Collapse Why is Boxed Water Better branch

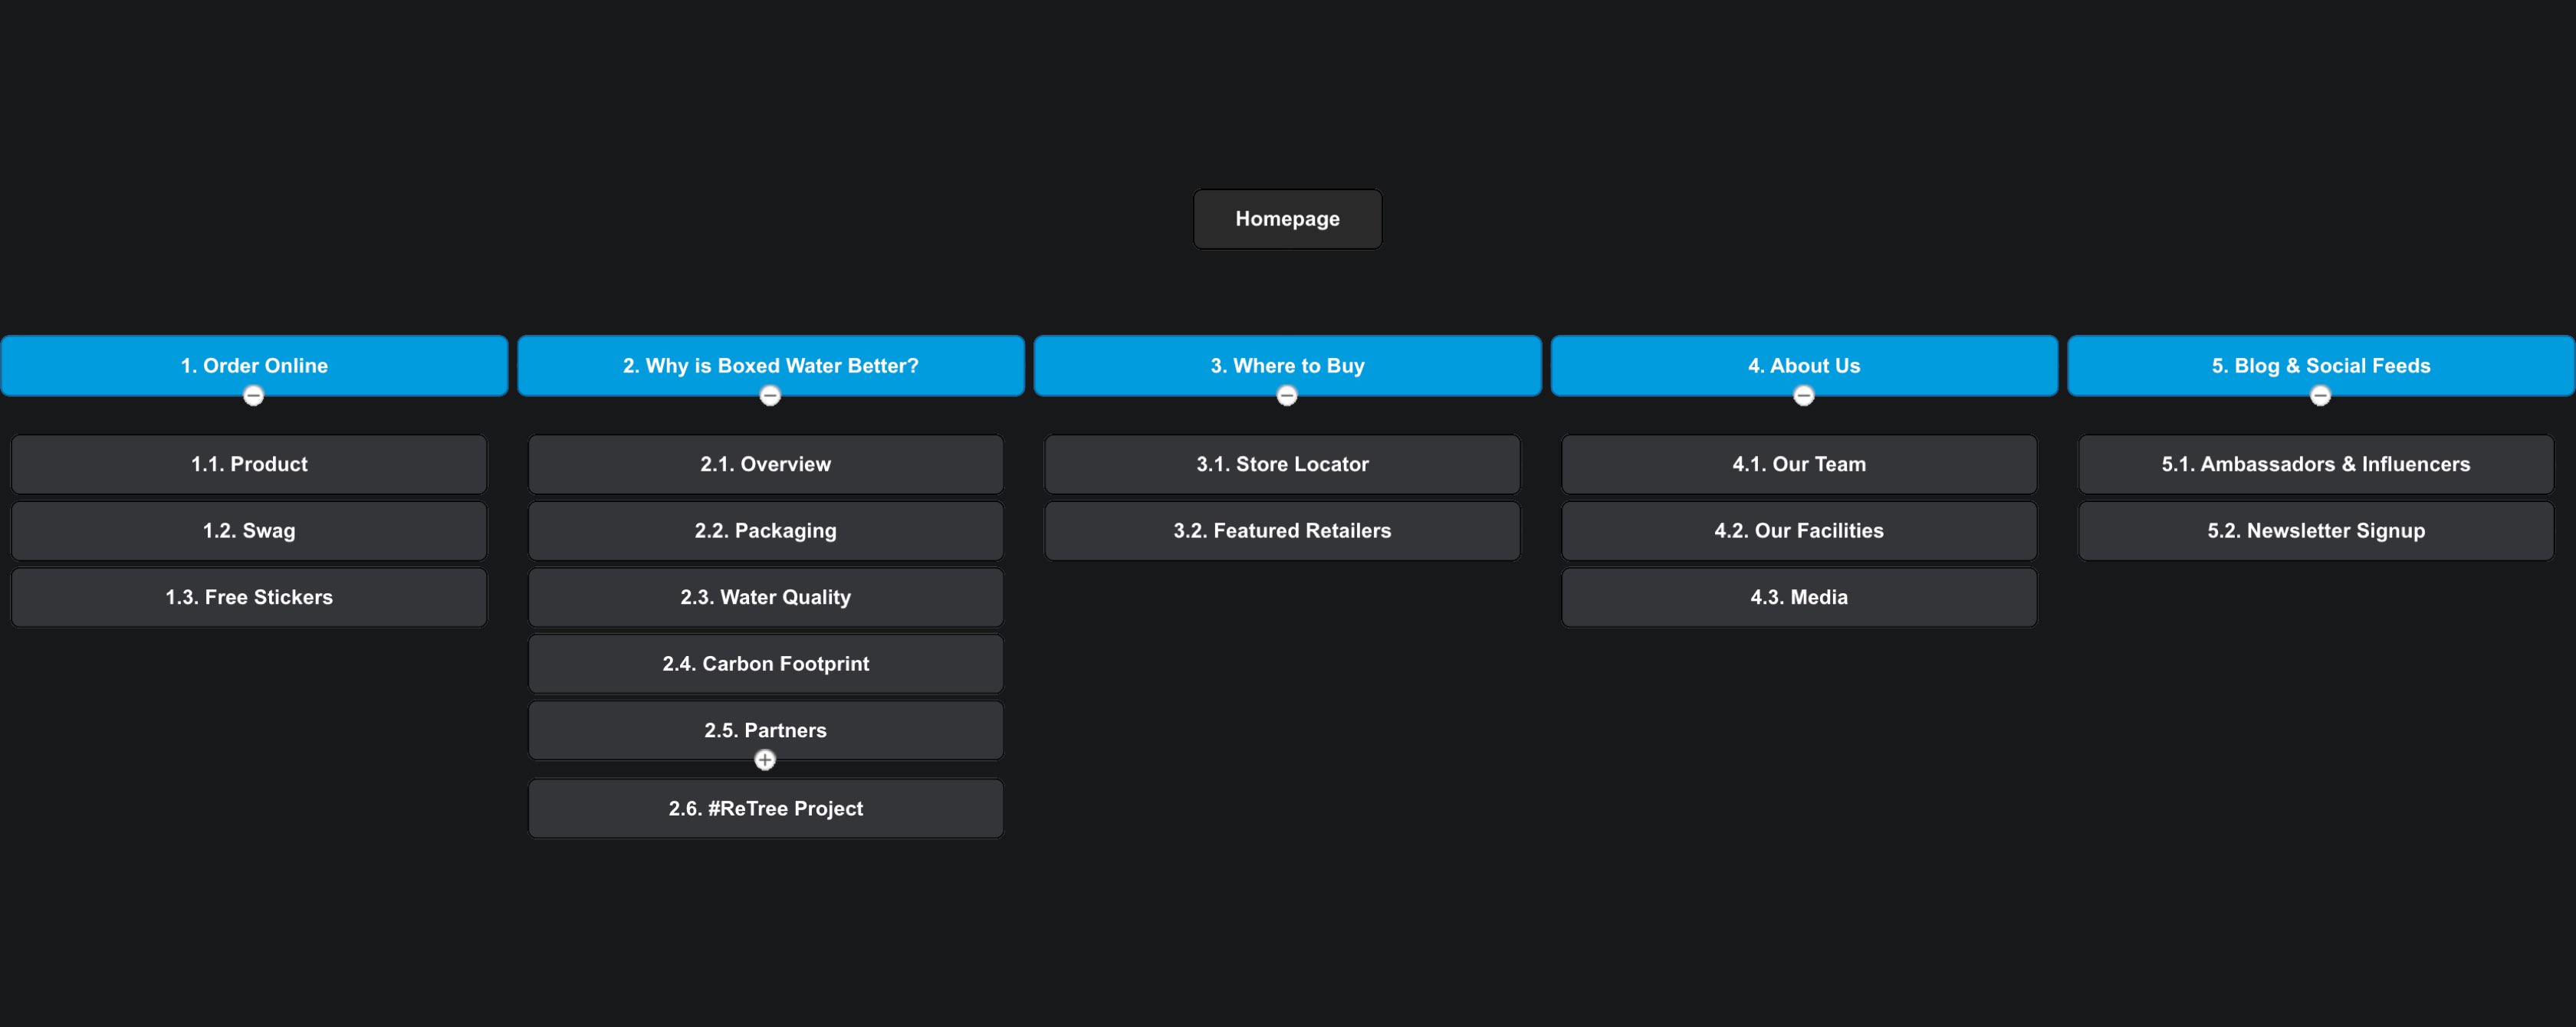[x=770, y=396]
